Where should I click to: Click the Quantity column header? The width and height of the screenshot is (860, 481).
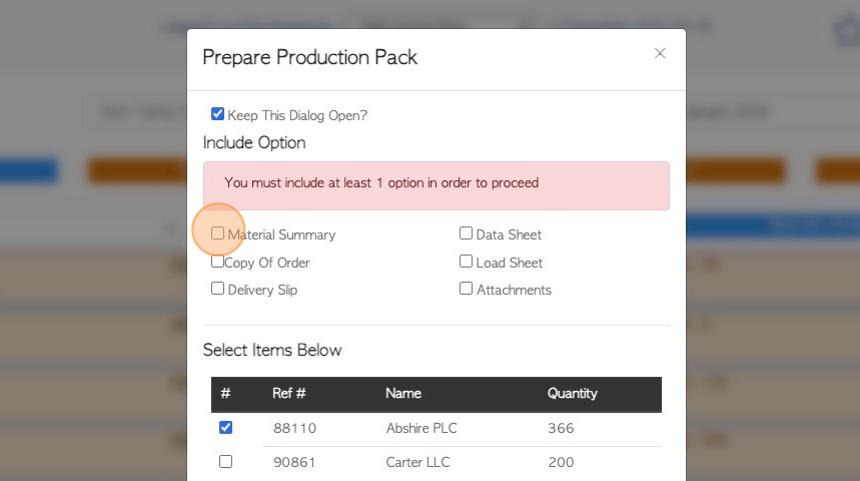pos(572,393)
